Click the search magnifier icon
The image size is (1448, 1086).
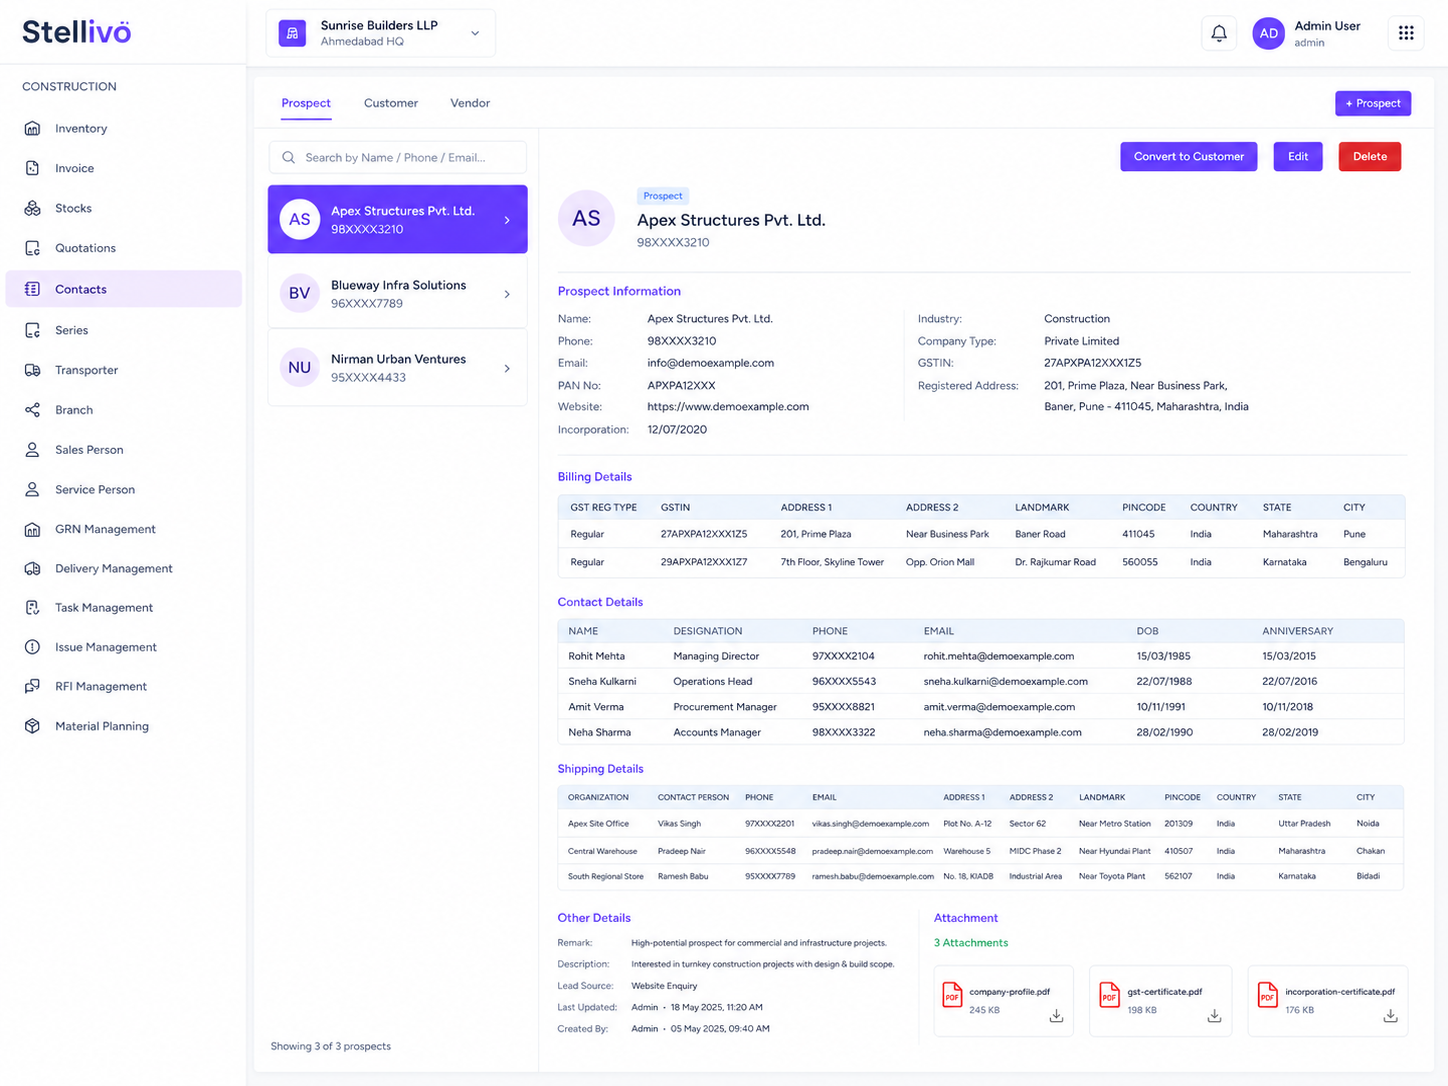(x=288, y=157)
